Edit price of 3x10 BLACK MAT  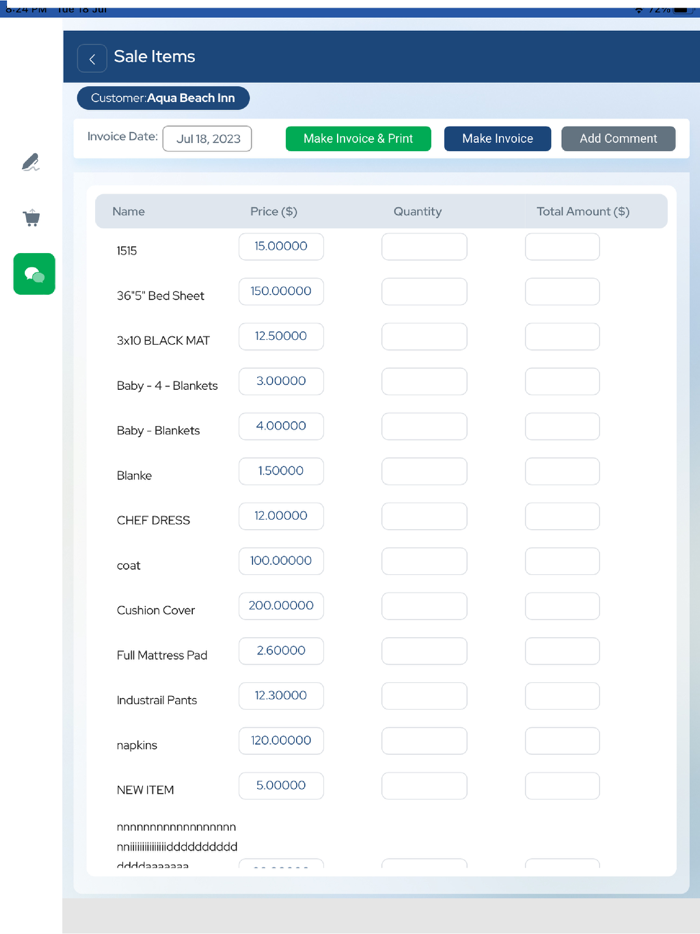(281, 337)
